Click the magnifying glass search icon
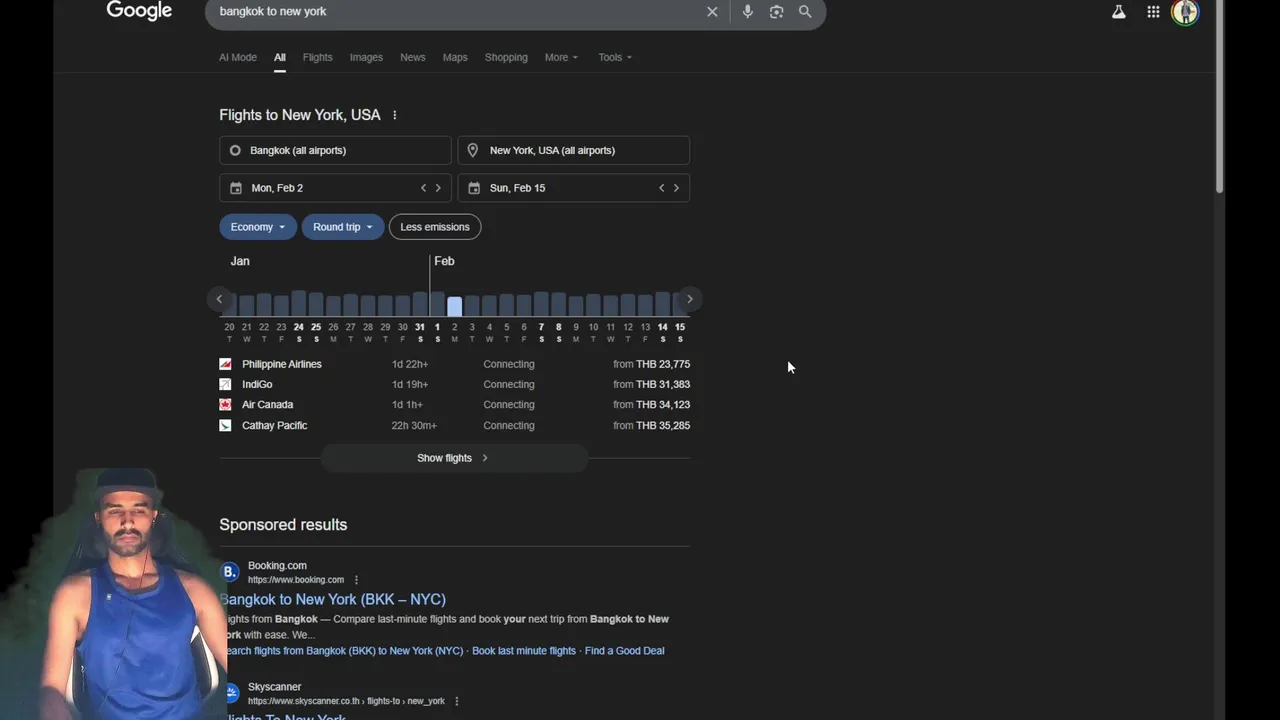The height and width of the screenshot is (720, 1280). coord(805,12)
